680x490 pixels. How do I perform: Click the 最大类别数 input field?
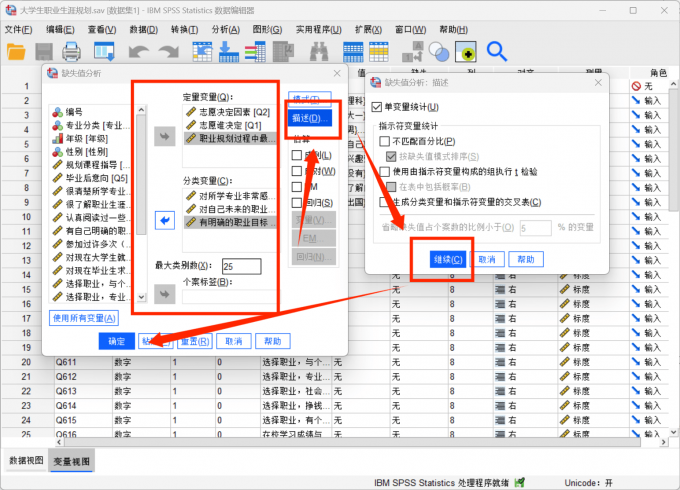pos(241,266)
